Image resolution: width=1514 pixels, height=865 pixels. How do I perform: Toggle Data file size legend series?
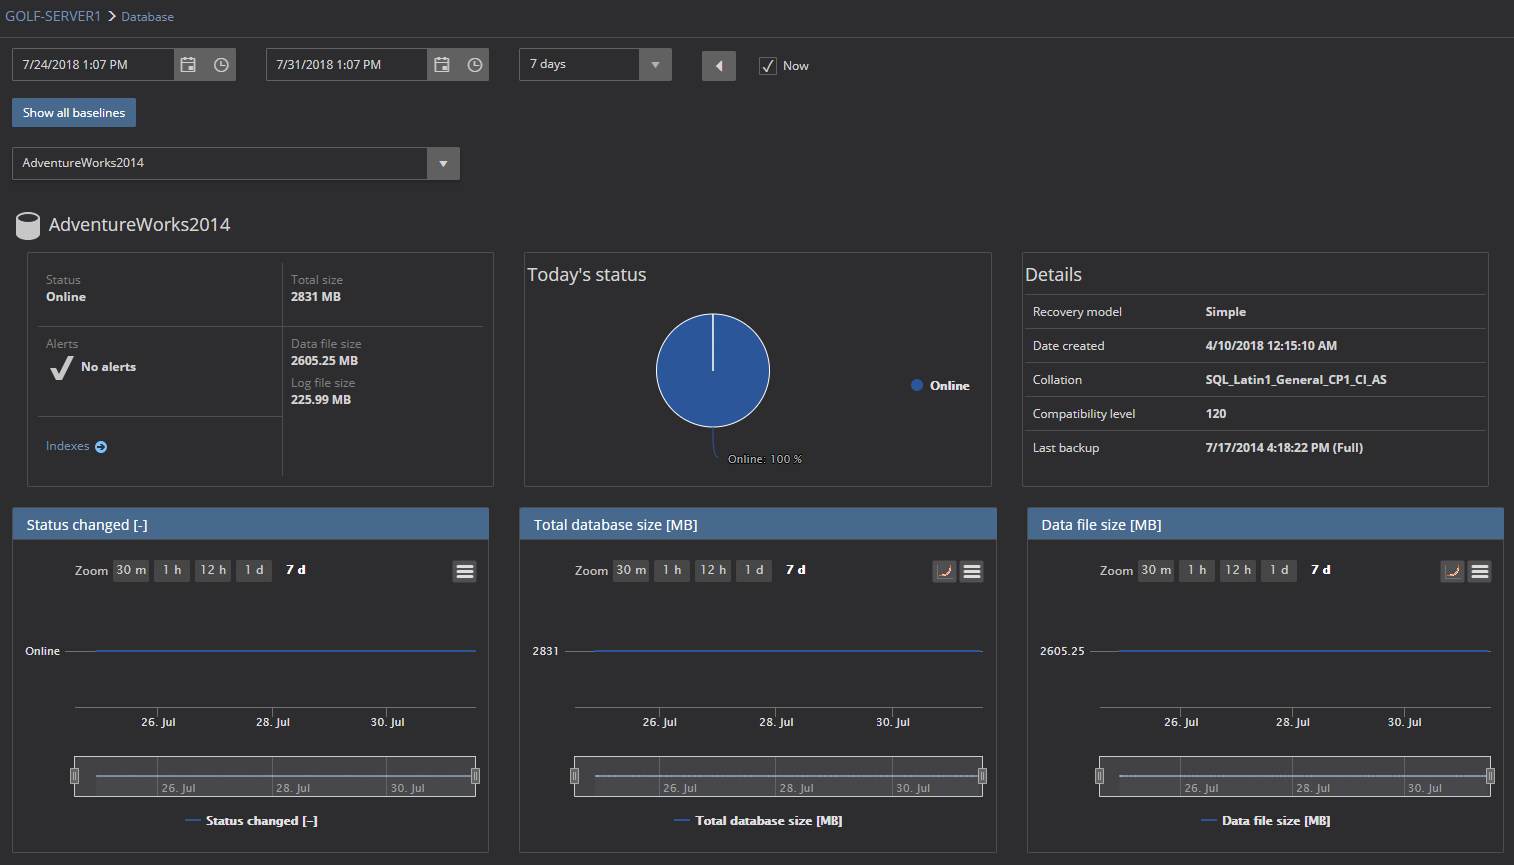(1266, 821)
